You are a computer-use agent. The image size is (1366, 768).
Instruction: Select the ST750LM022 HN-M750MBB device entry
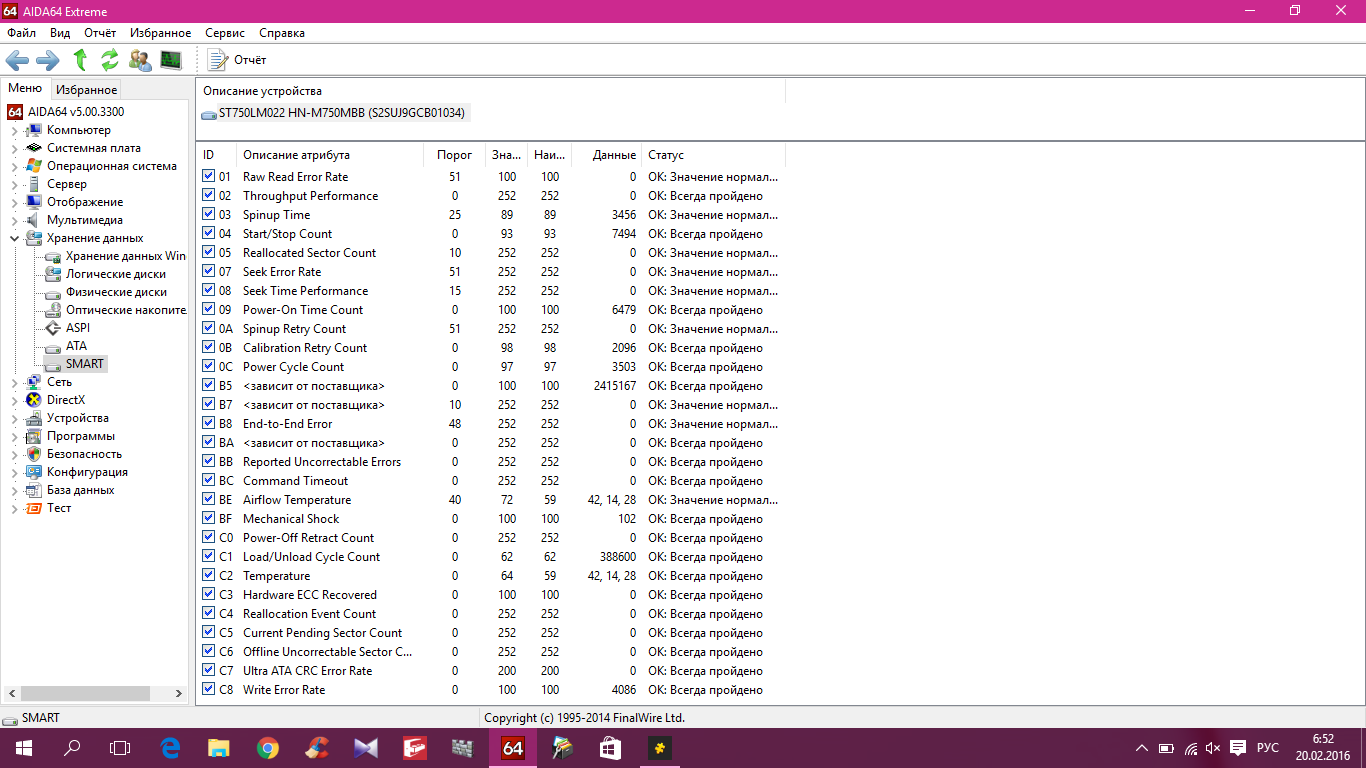pos(334,113)
